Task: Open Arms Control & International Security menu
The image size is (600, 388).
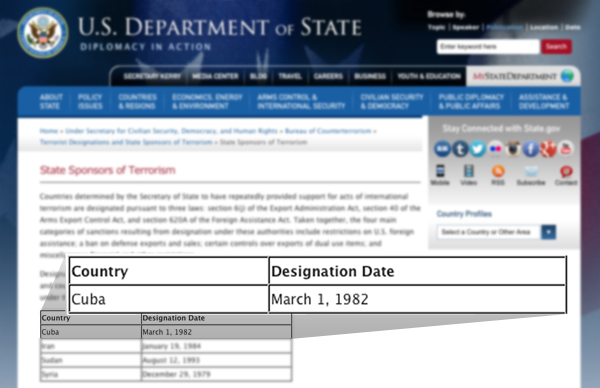Action: click(301, 101)
